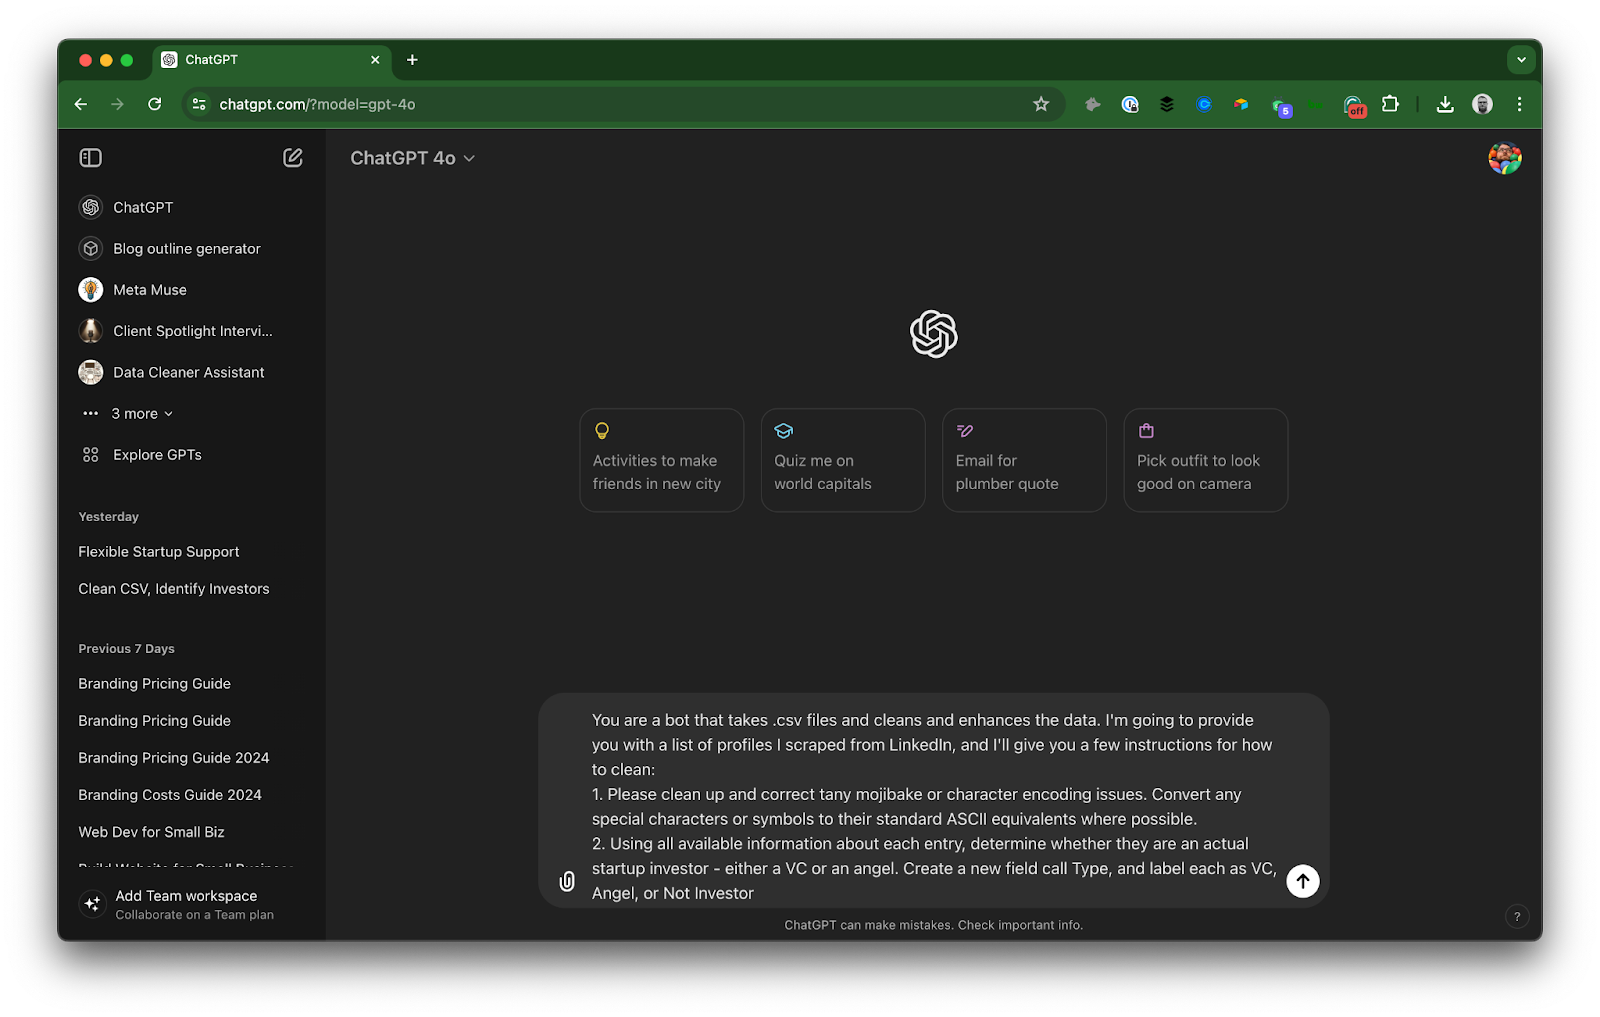Click the center ChatGPT logo
1600x1017 pixels.
[x=934, y=334]
